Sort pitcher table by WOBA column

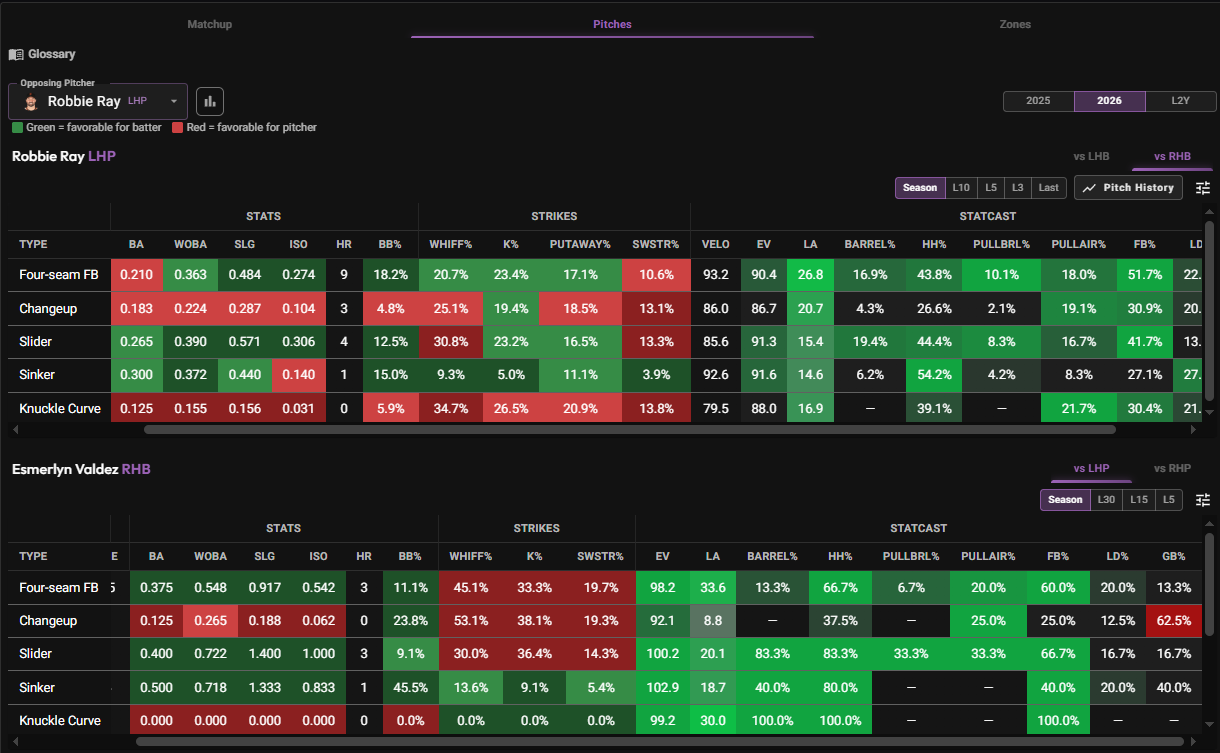tap(190, 244)
